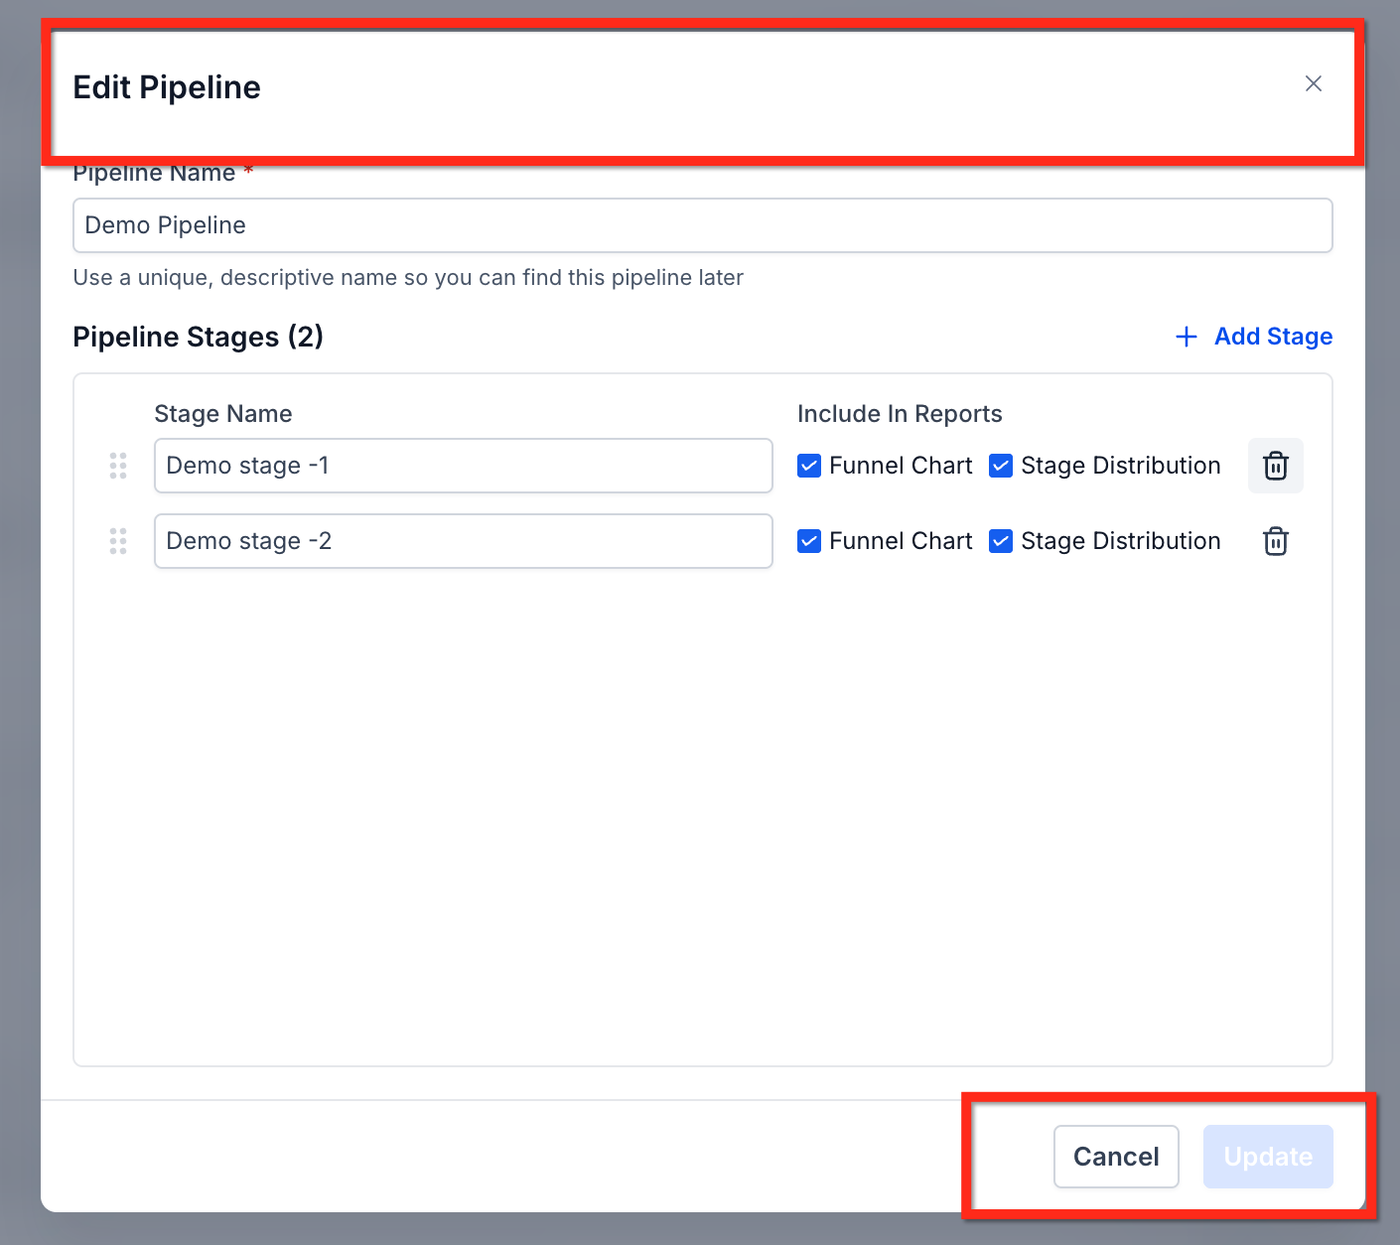Click the Pipeline Stages (2) heading
Image resolution: width=1400 pixels, height=1245 pixels.
(x=198, y=337)
